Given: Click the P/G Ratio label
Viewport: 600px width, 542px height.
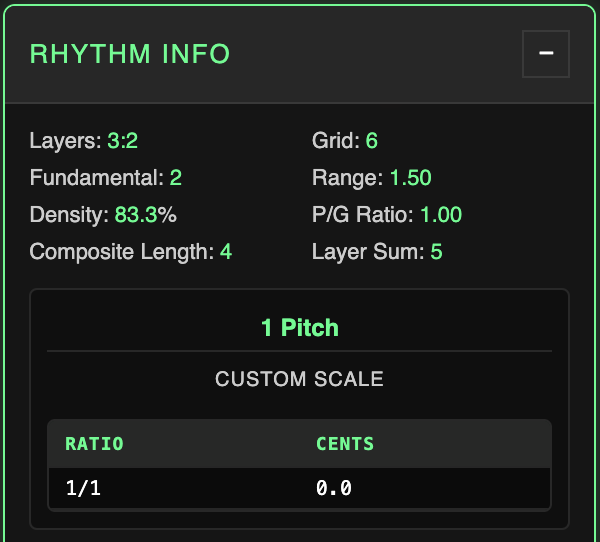Looking at the screenshot, I should coord(363,214).
